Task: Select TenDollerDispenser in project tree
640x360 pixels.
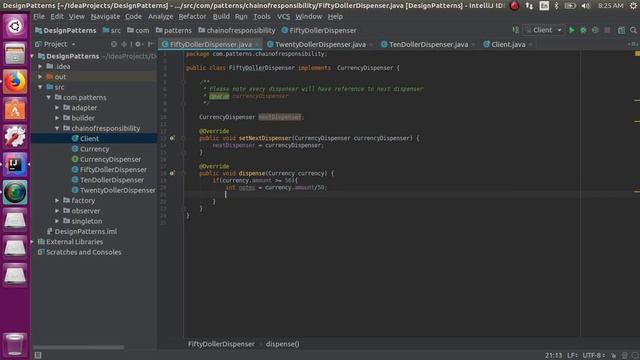Action: coord(112,180)
